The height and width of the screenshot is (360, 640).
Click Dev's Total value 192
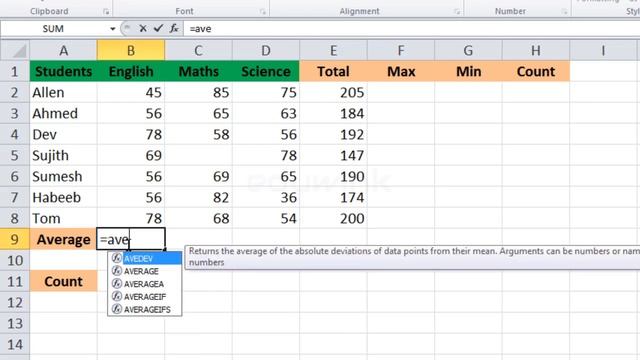[x=333, y=134]
